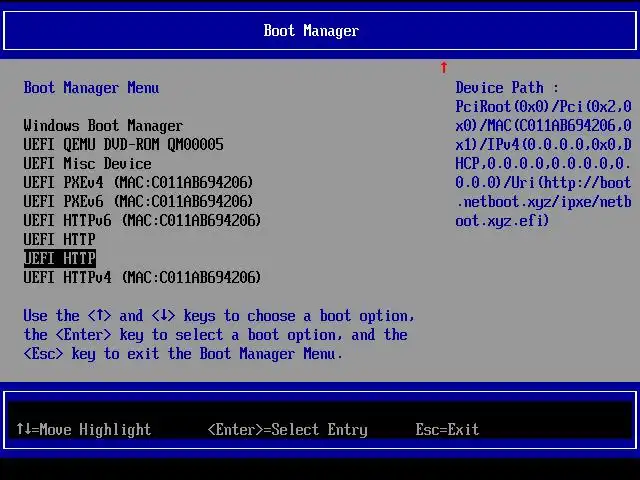Click the Enter=Select Entry hint
Image resolution: width=640 pixels, height=480 pixels.
click(287, 429)
